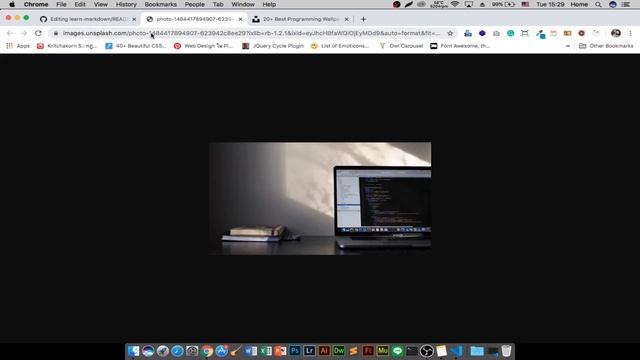640x360 pixels.
Task: Click the images.unsplash.com address bar
Action: [251, 33]
